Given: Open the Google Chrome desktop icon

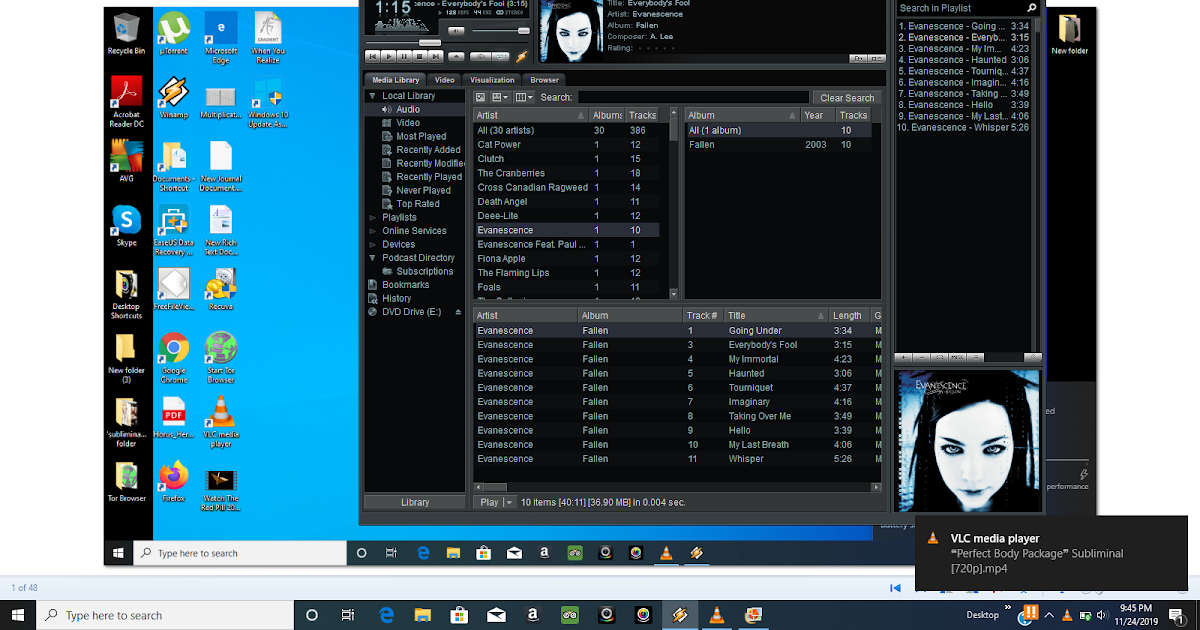Looking at the screenshot, I should pyautogui.click(x=174, y=358).
